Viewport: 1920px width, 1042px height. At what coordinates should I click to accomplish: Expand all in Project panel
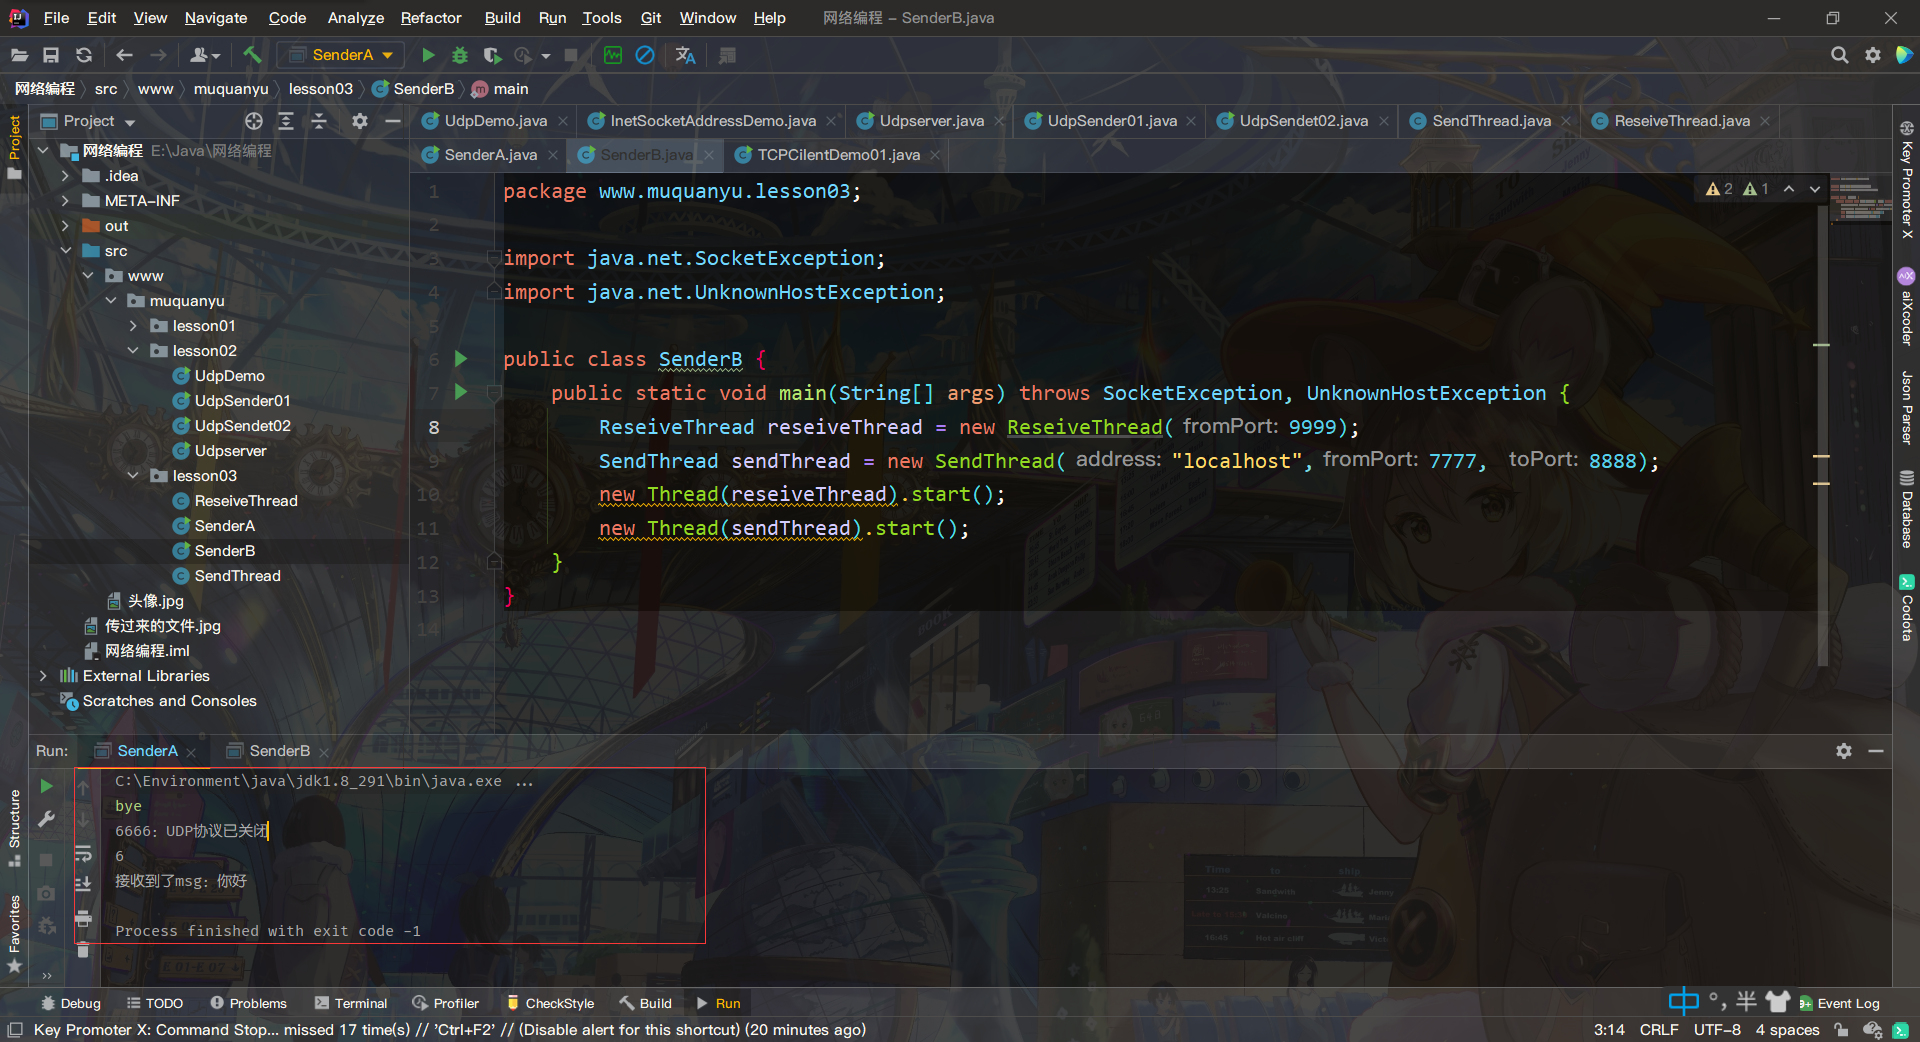tap(286, 121)
